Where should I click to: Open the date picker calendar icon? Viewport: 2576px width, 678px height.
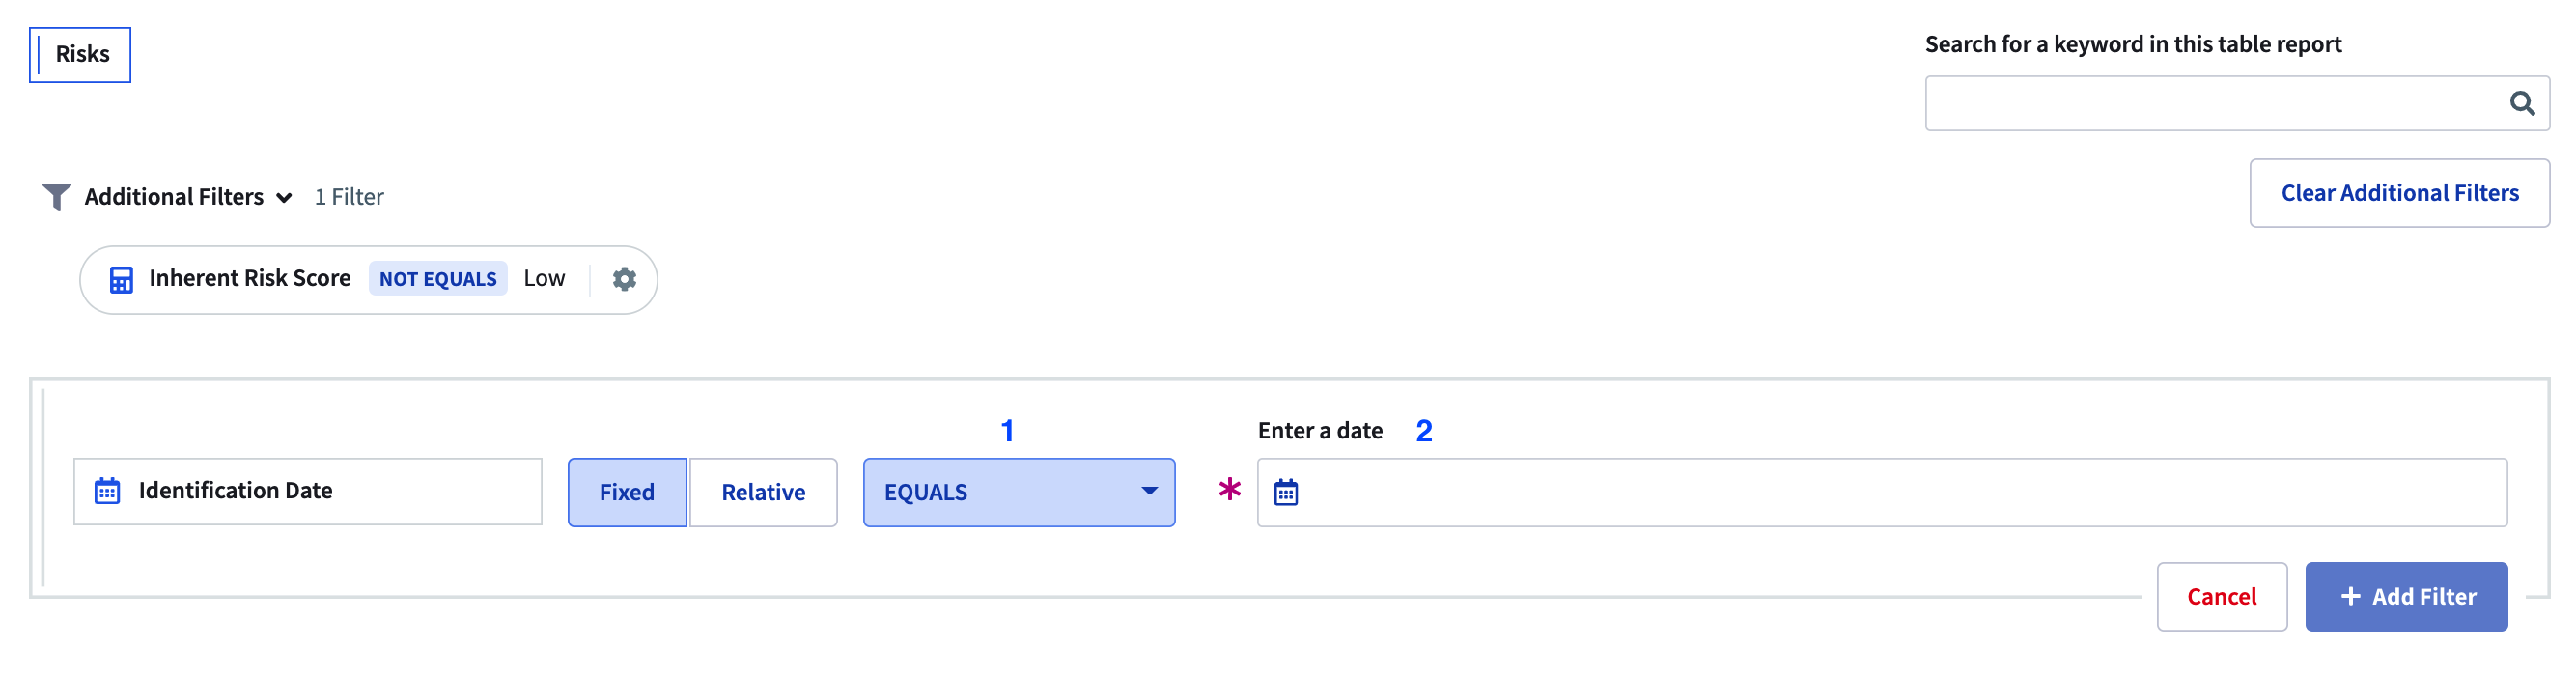coord(1285,492)
